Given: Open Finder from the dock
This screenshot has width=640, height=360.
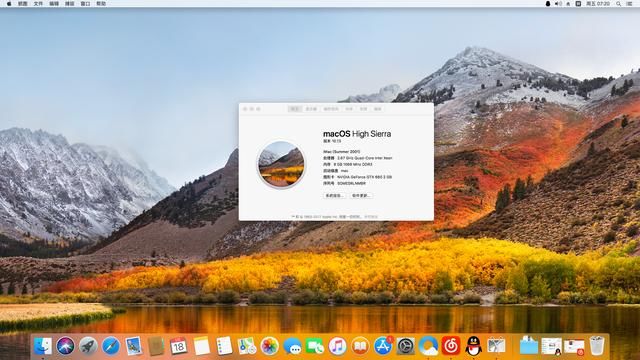Looking at the screenshot, I should (x=43, y=346).
